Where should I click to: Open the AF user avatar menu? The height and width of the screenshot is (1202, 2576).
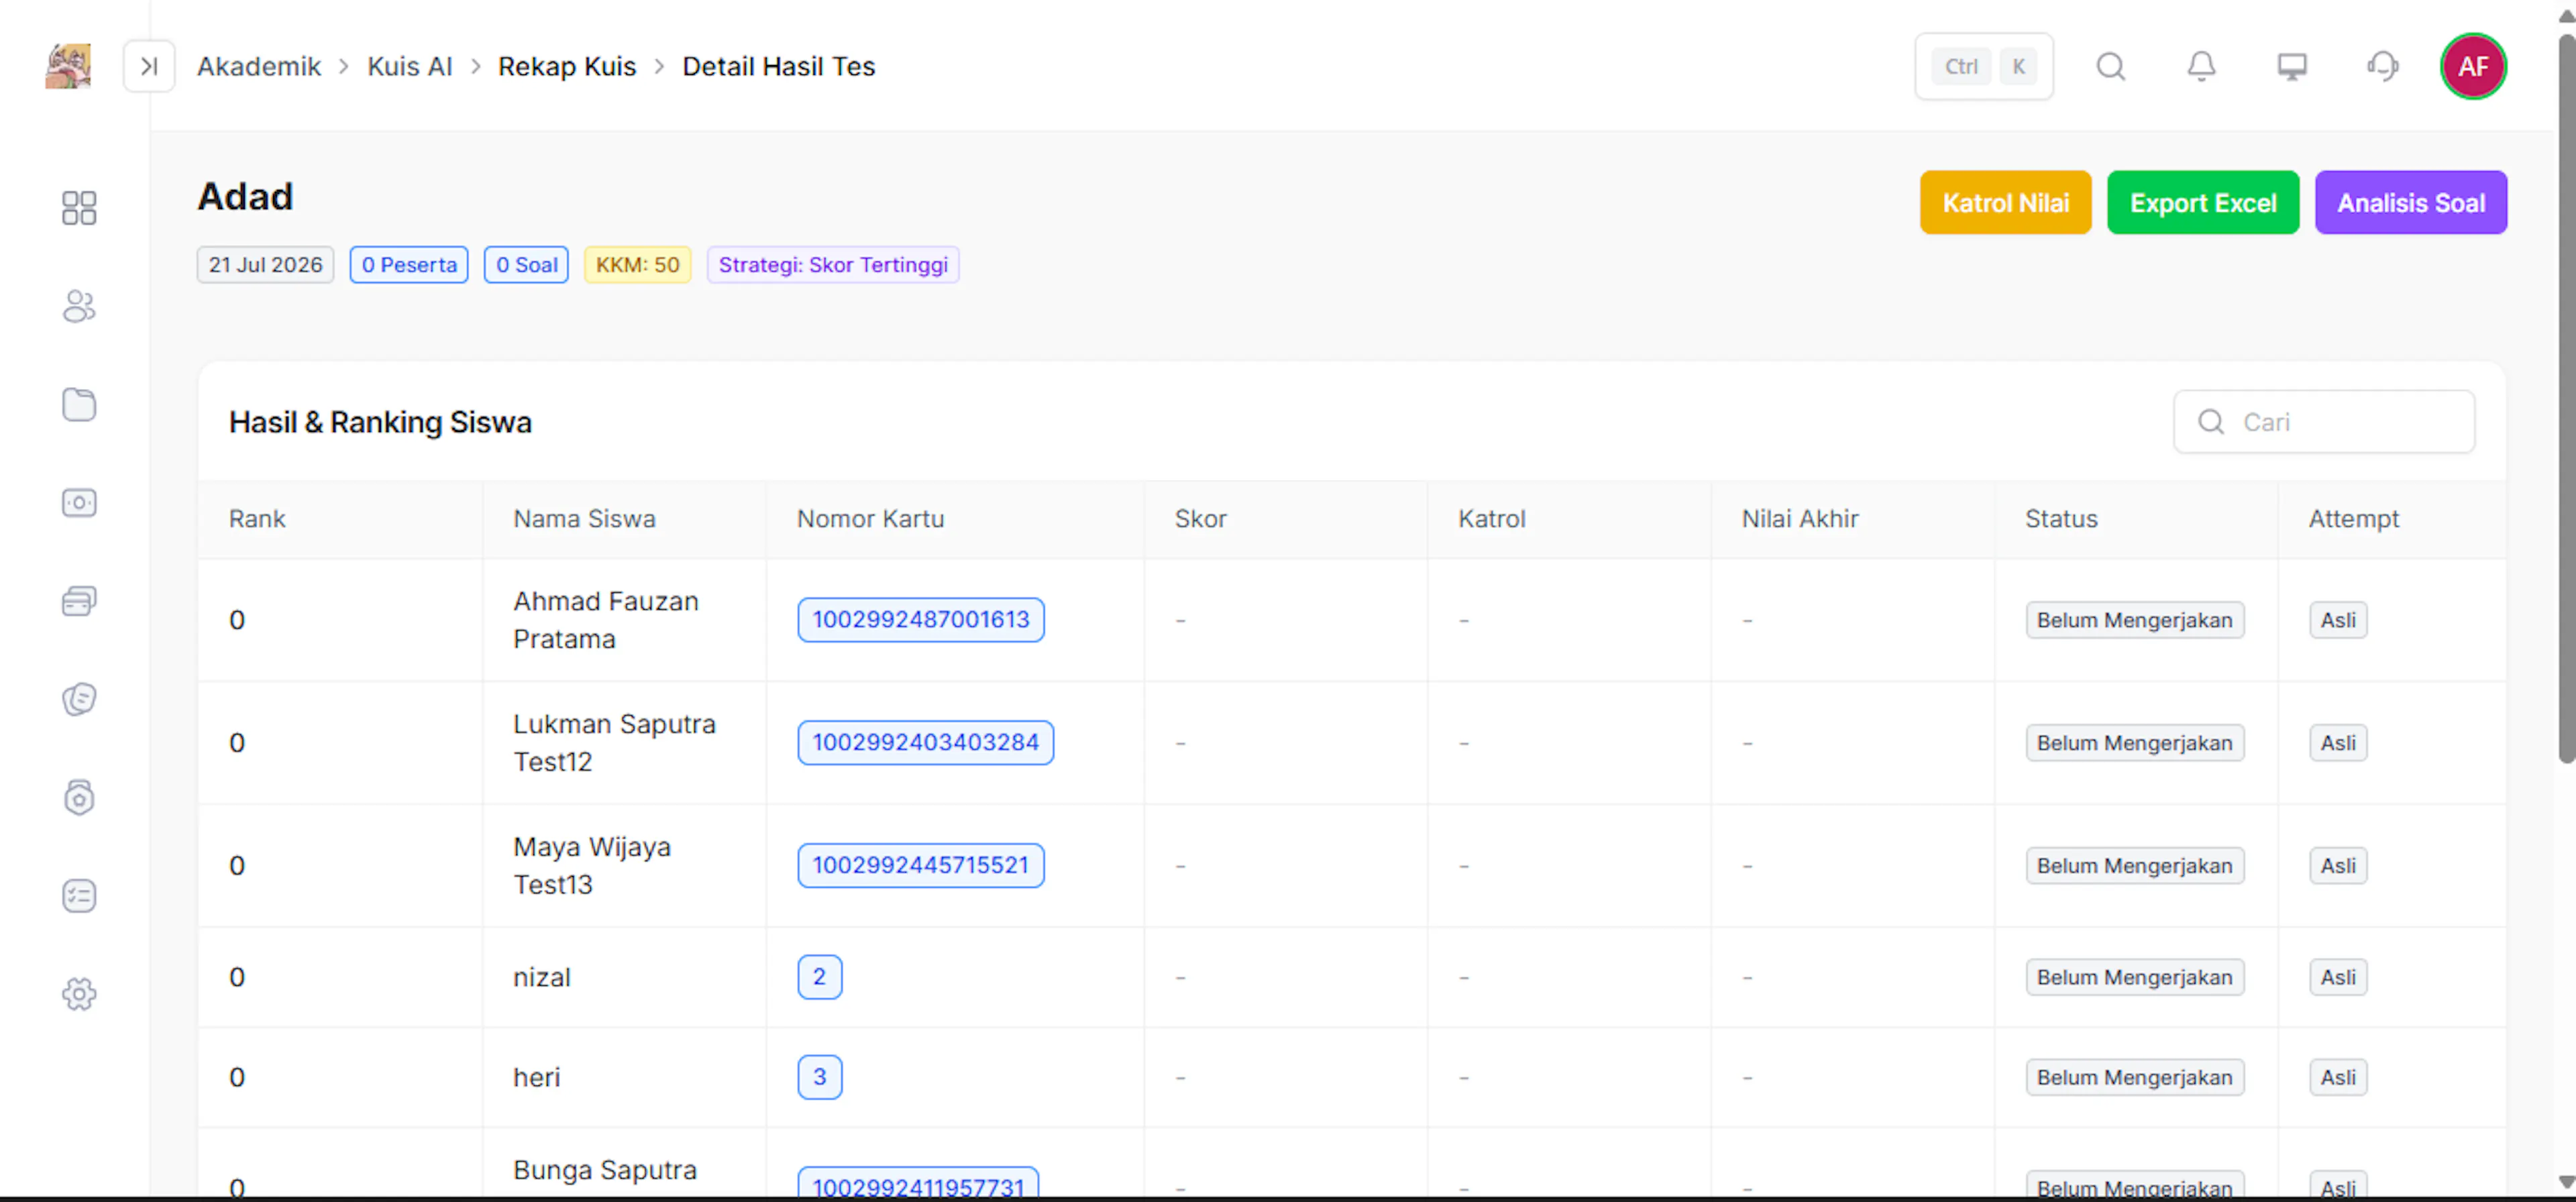(2473, 66)
